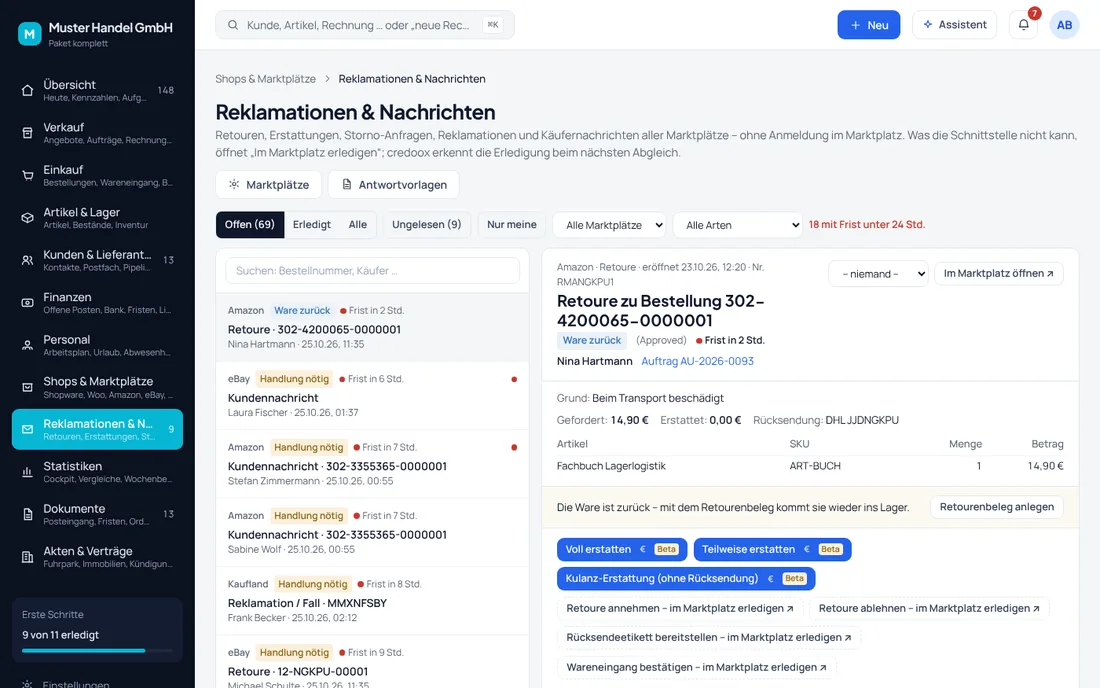Click Retourenbeleg anlegen button
The width and height of the screenshot is (1100, 688).
pyautogui.click(x=997, y=507)
